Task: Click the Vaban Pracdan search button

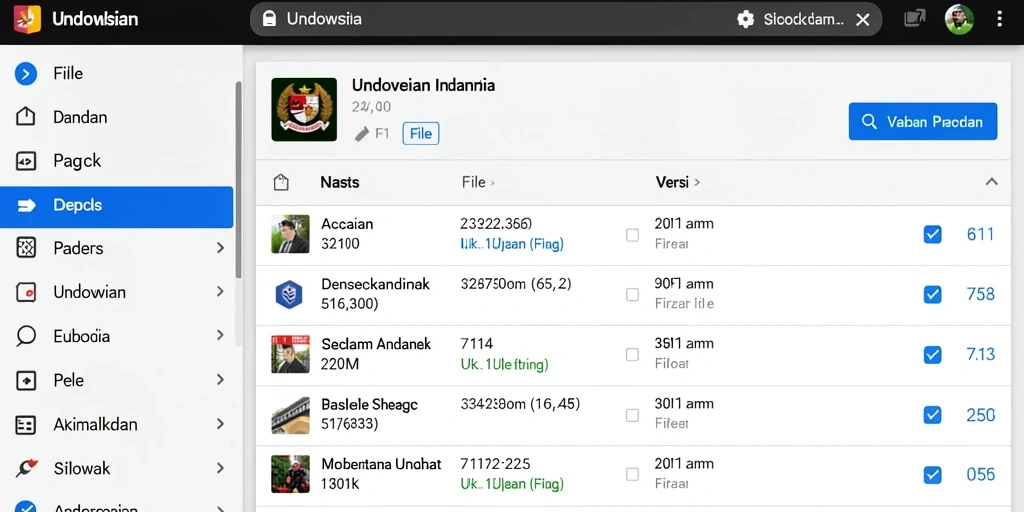Action: click(x=923, y=121)
